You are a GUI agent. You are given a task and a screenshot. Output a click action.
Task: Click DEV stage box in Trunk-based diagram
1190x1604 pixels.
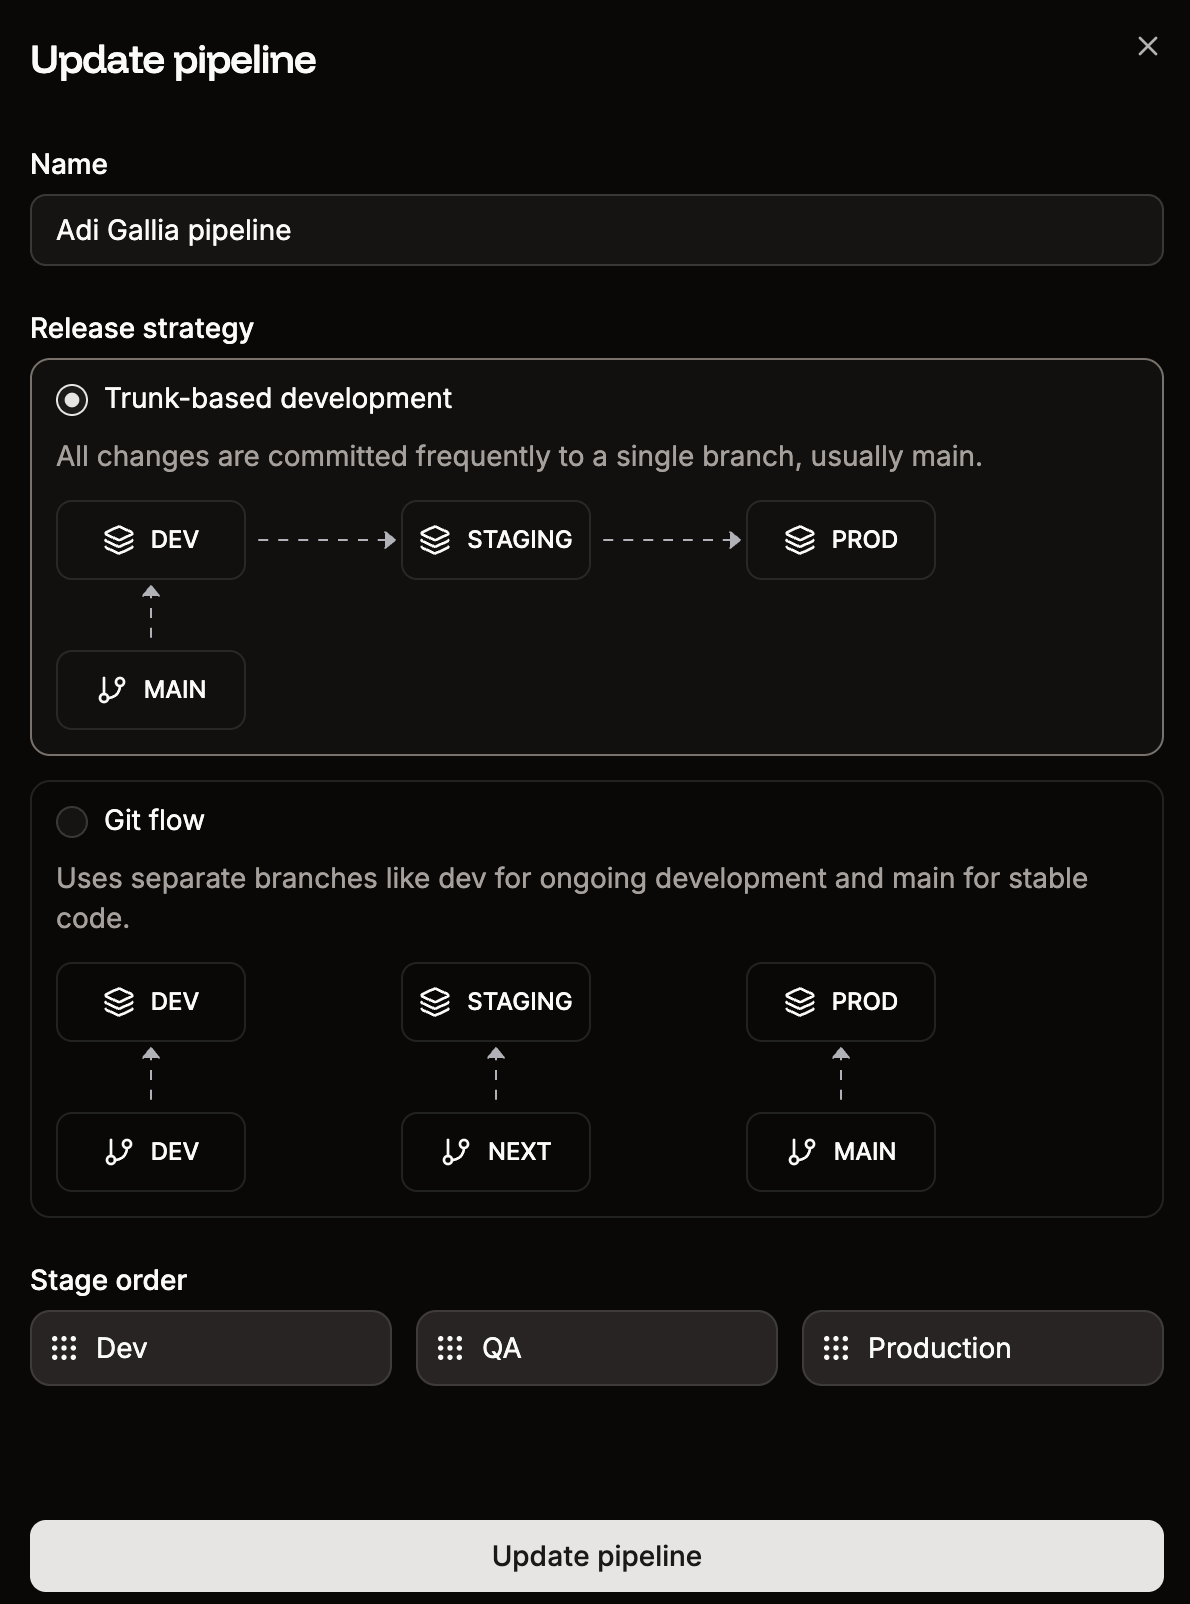coord(151,540)
